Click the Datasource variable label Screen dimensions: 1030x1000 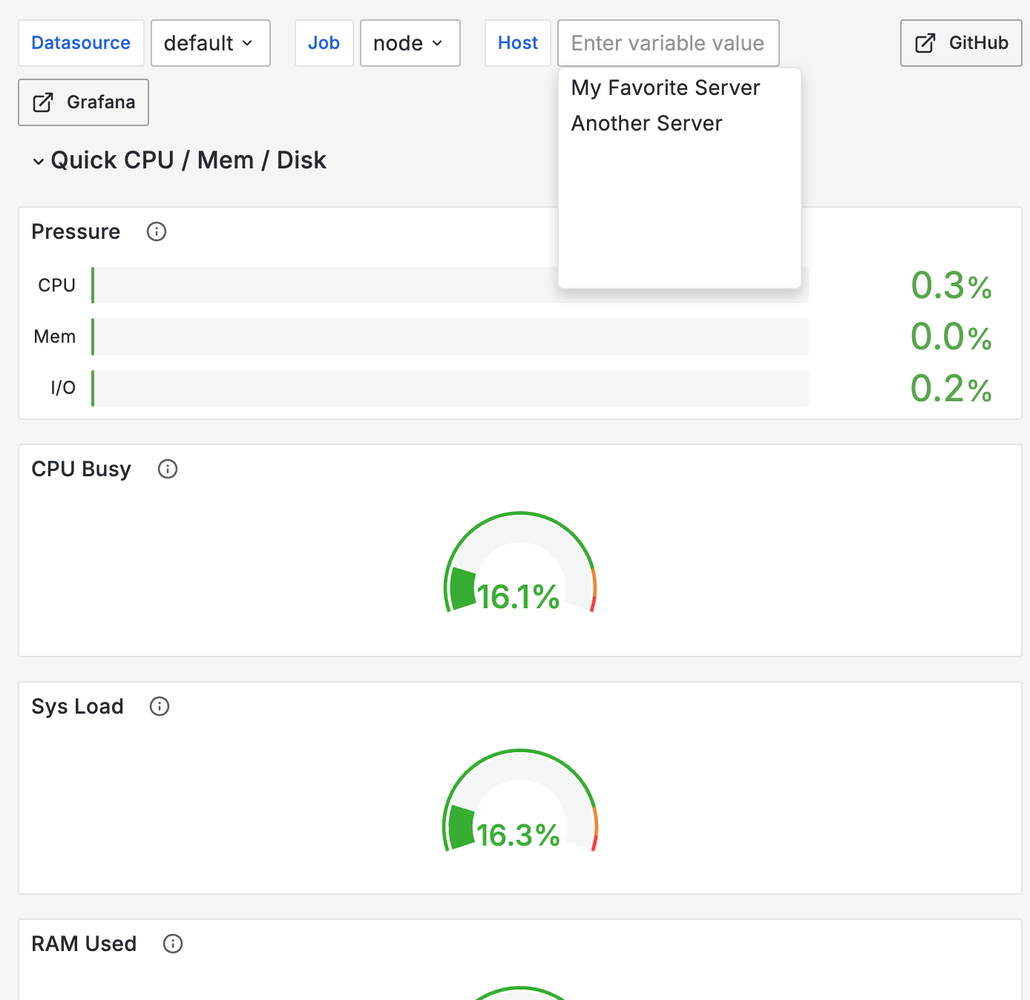pyautogui.click(x=81, y=43)
